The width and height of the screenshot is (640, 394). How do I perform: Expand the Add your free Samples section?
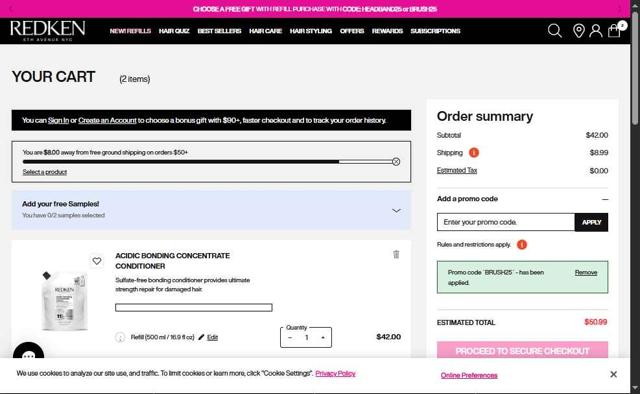[x=396, y=211]
